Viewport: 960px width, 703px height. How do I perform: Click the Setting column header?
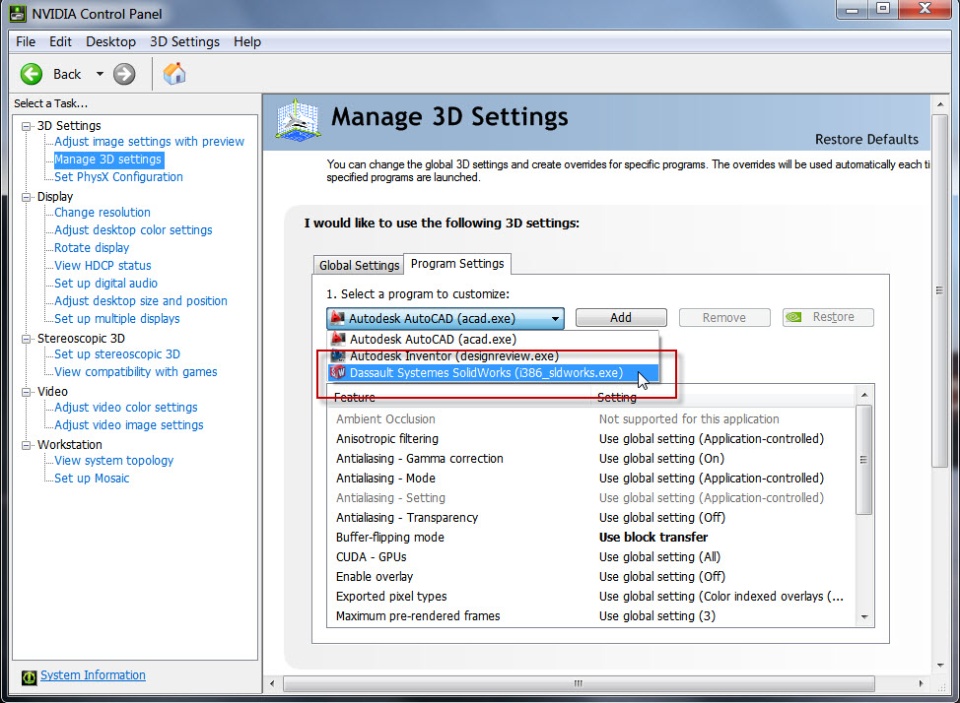pos(722,397)
